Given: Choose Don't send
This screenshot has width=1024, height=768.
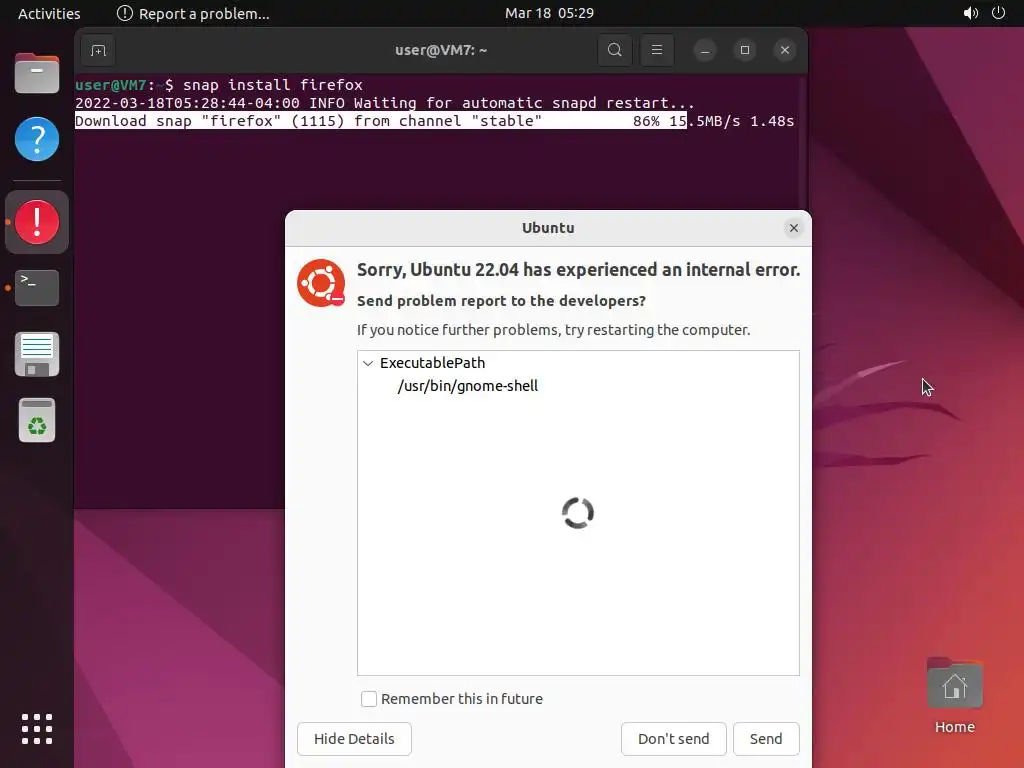Looking at the screenshot, I should click(673, 739).
